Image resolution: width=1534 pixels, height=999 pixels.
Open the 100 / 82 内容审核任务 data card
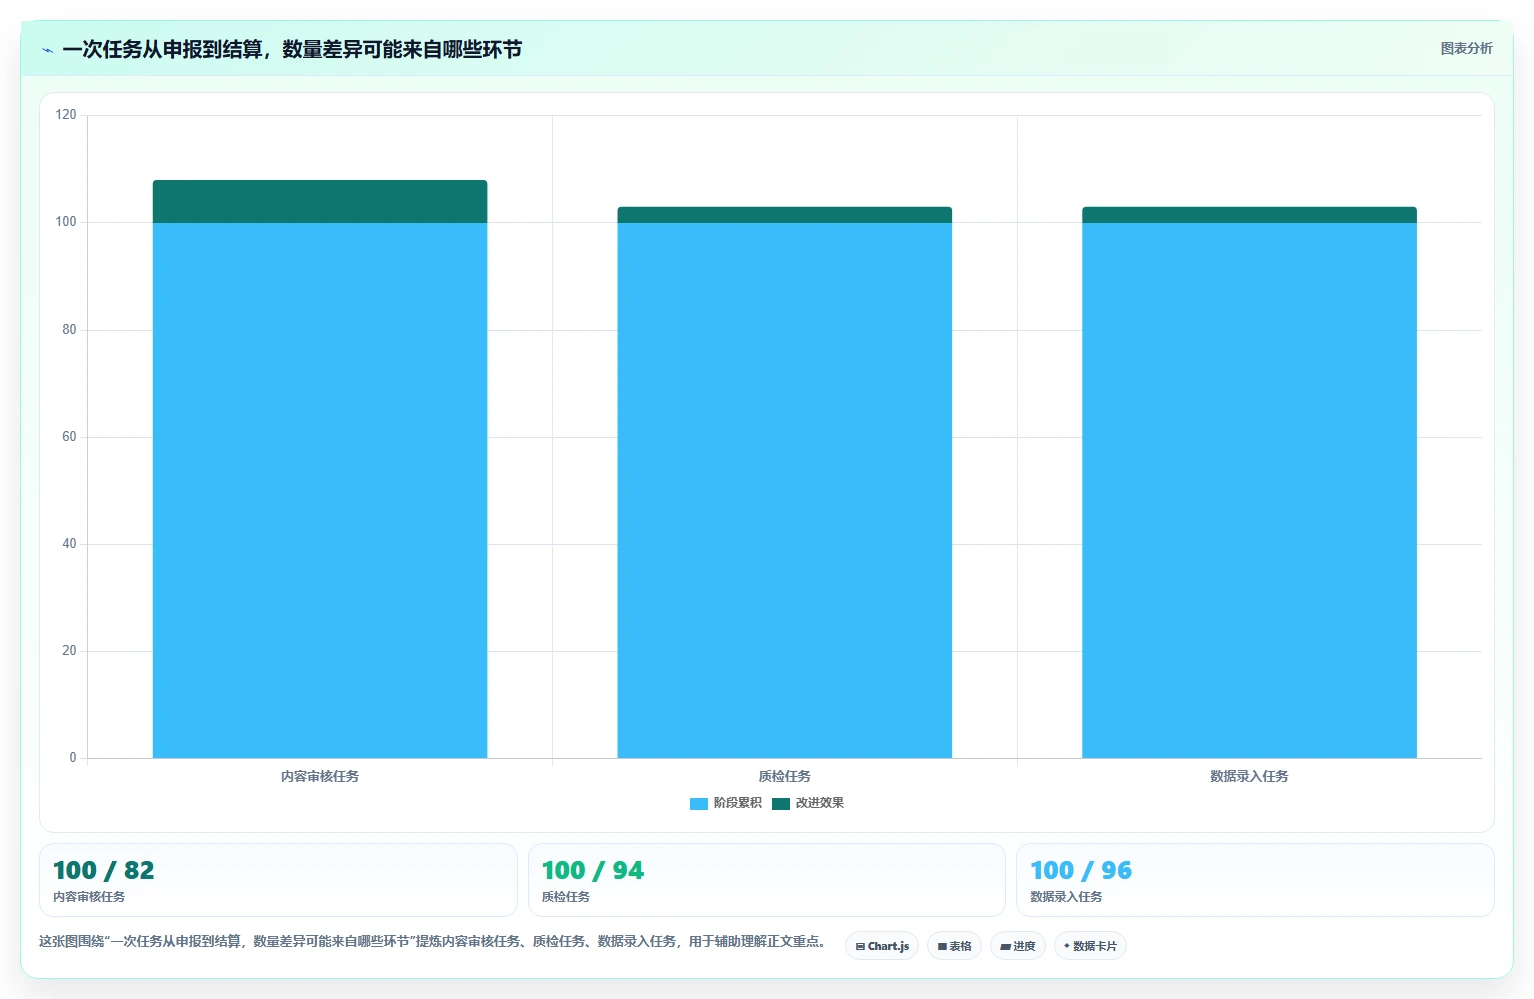[278, 880]
